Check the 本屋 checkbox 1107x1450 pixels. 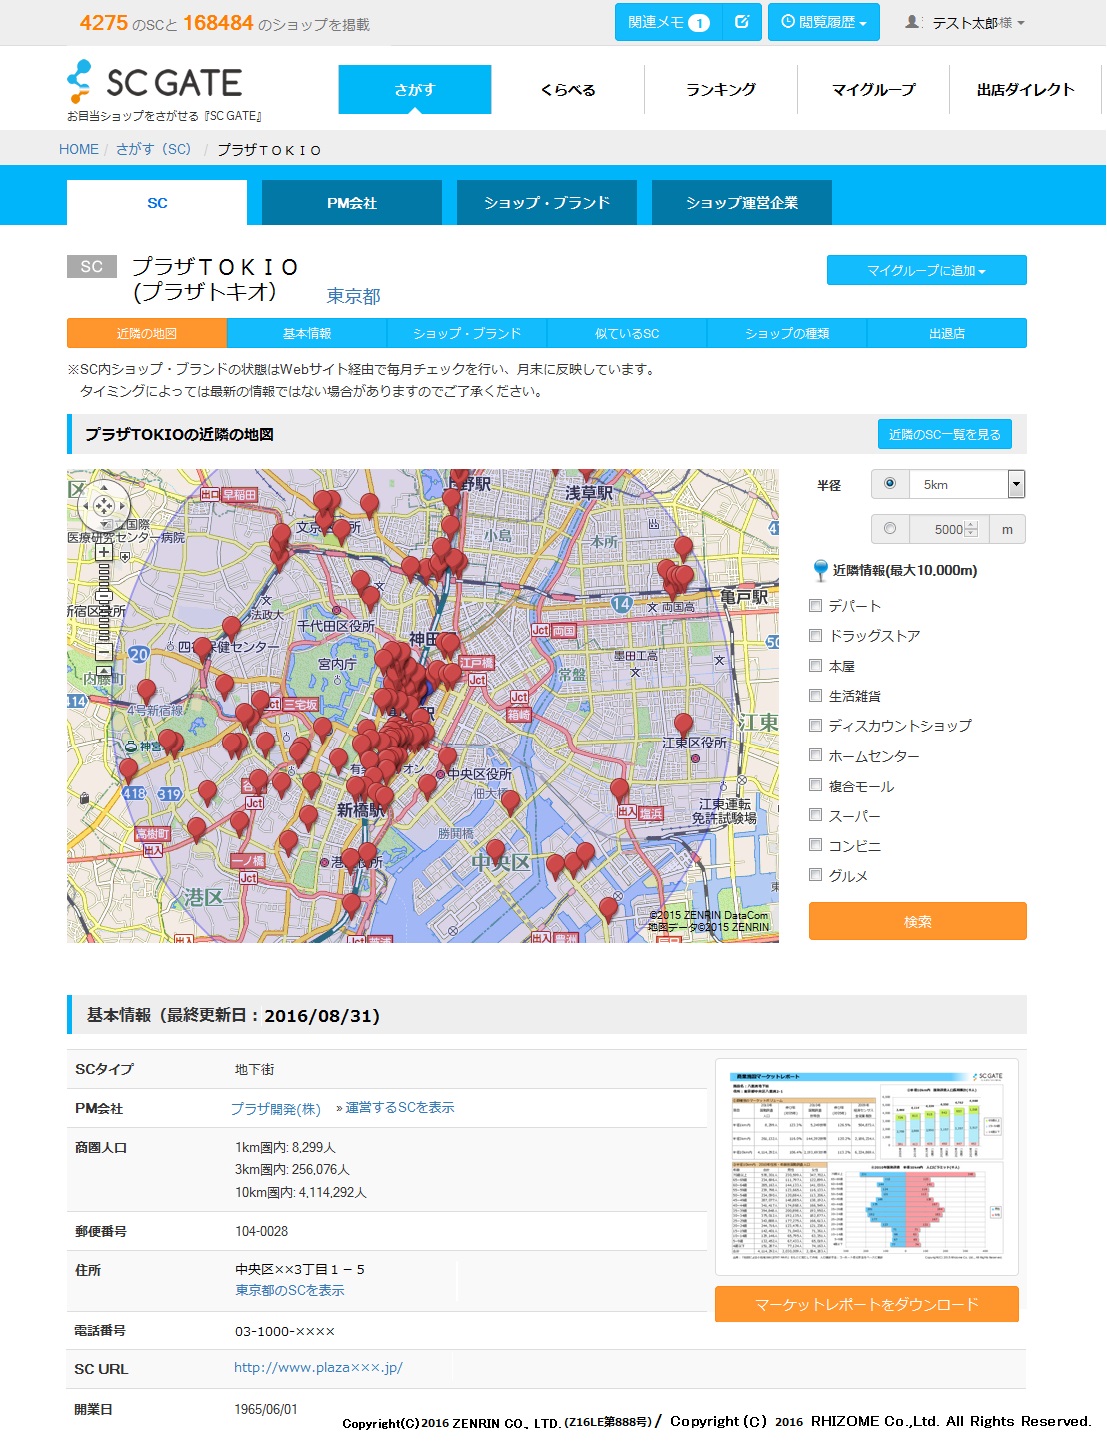pyautogui.click(x=815, y=665)
